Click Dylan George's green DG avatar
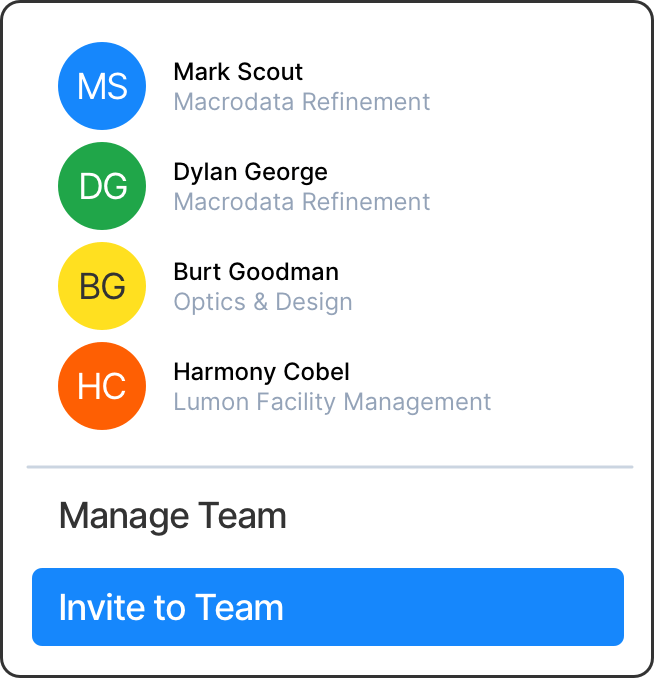This screenshot has height=678, width=654. [x=102, y=186]
